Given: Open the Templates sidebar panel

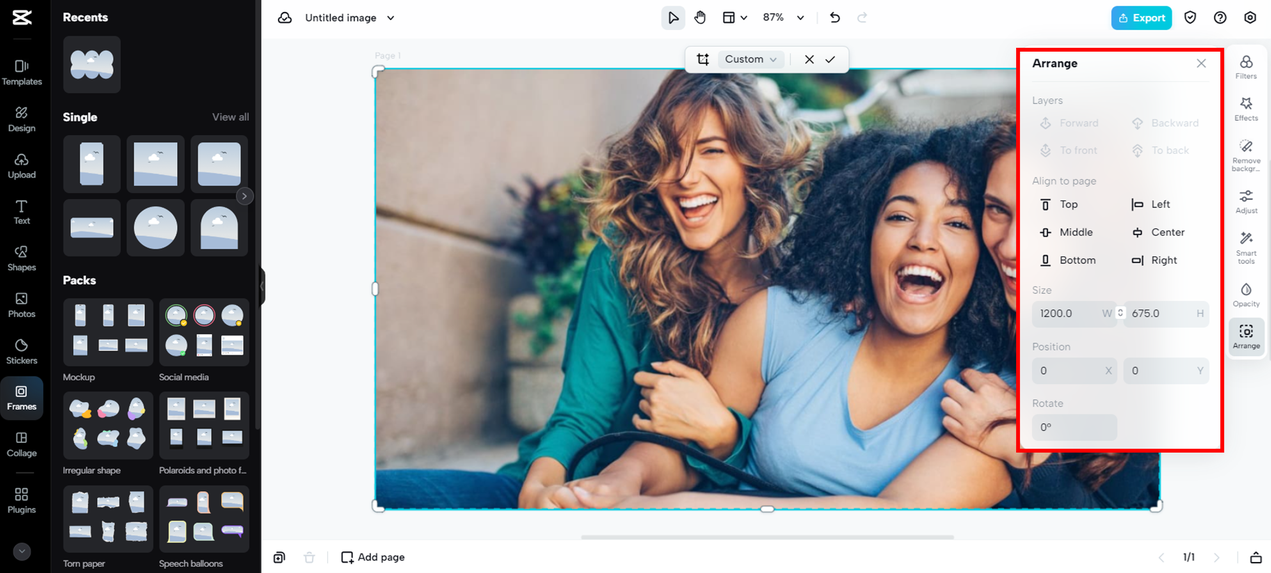Looking at the screenshot, I should 22,72.
